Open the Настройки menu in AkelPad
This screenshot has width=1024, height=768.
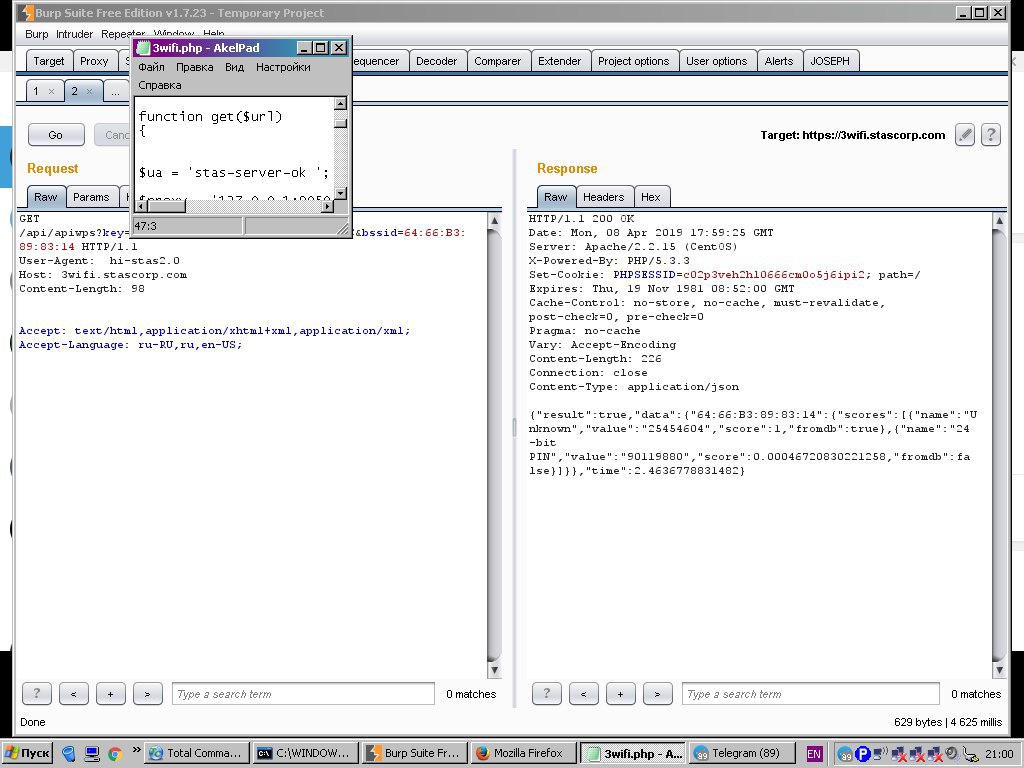pos(283,67)
